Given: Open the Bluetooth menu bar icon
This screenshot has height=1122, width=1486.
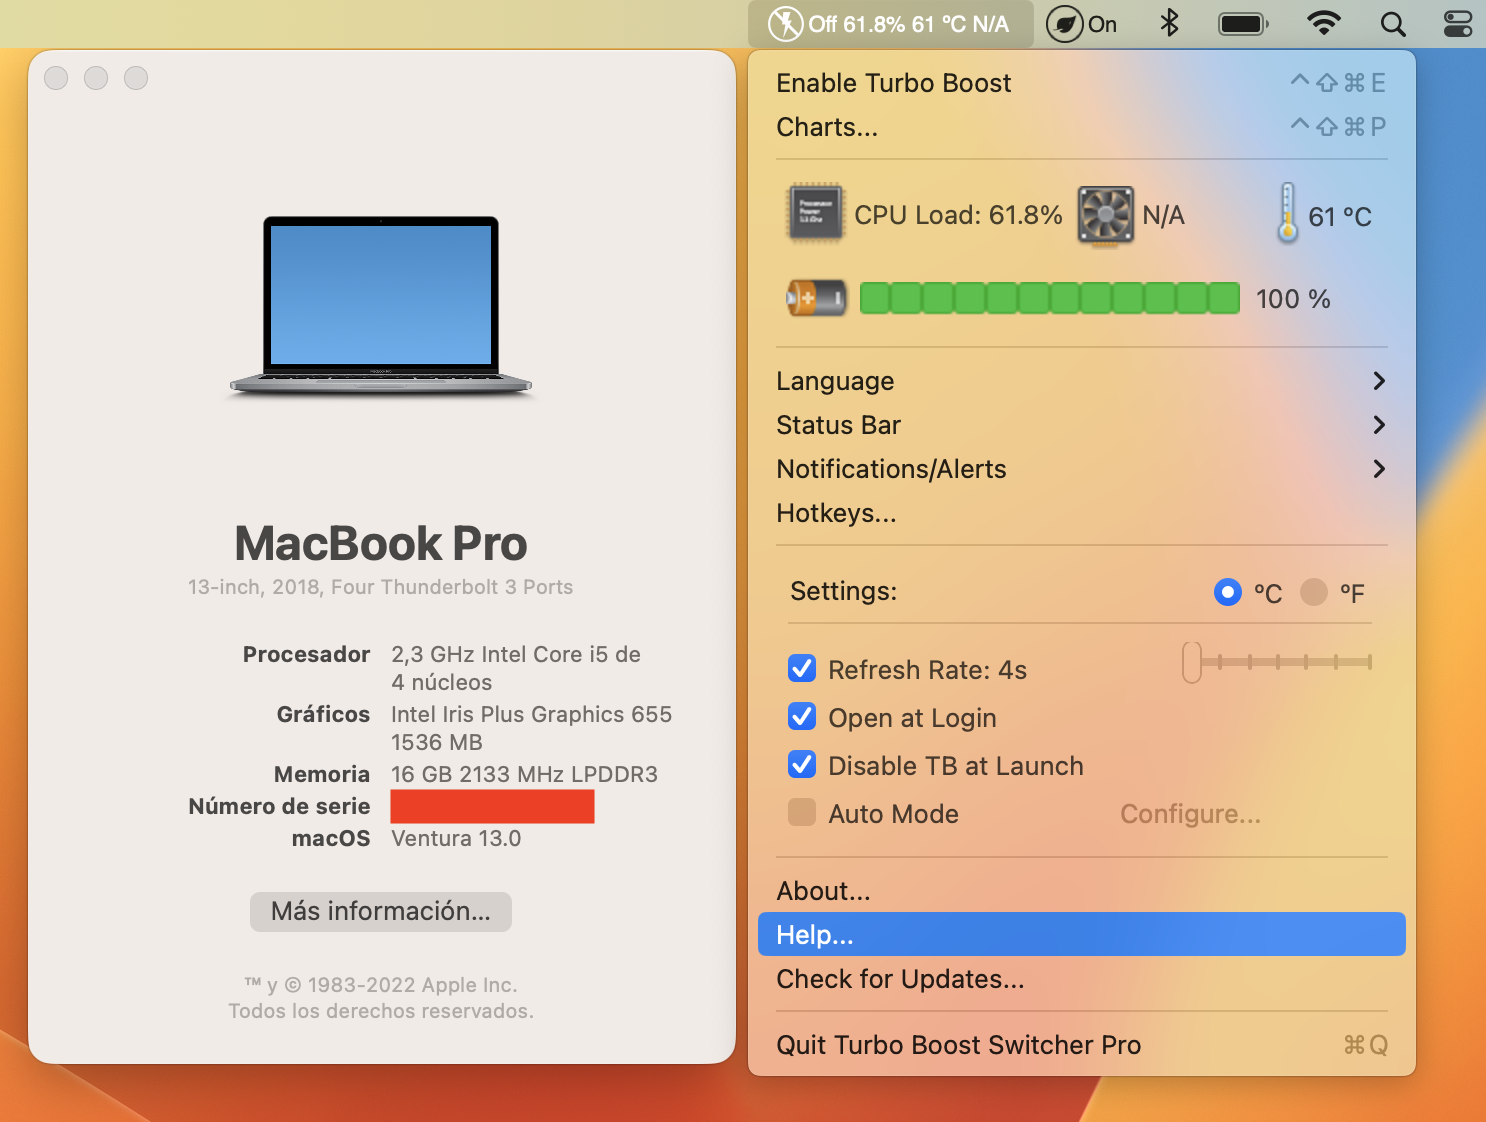Looking at the screenshot, I should pyautogui.click(x=1169, y=23).
